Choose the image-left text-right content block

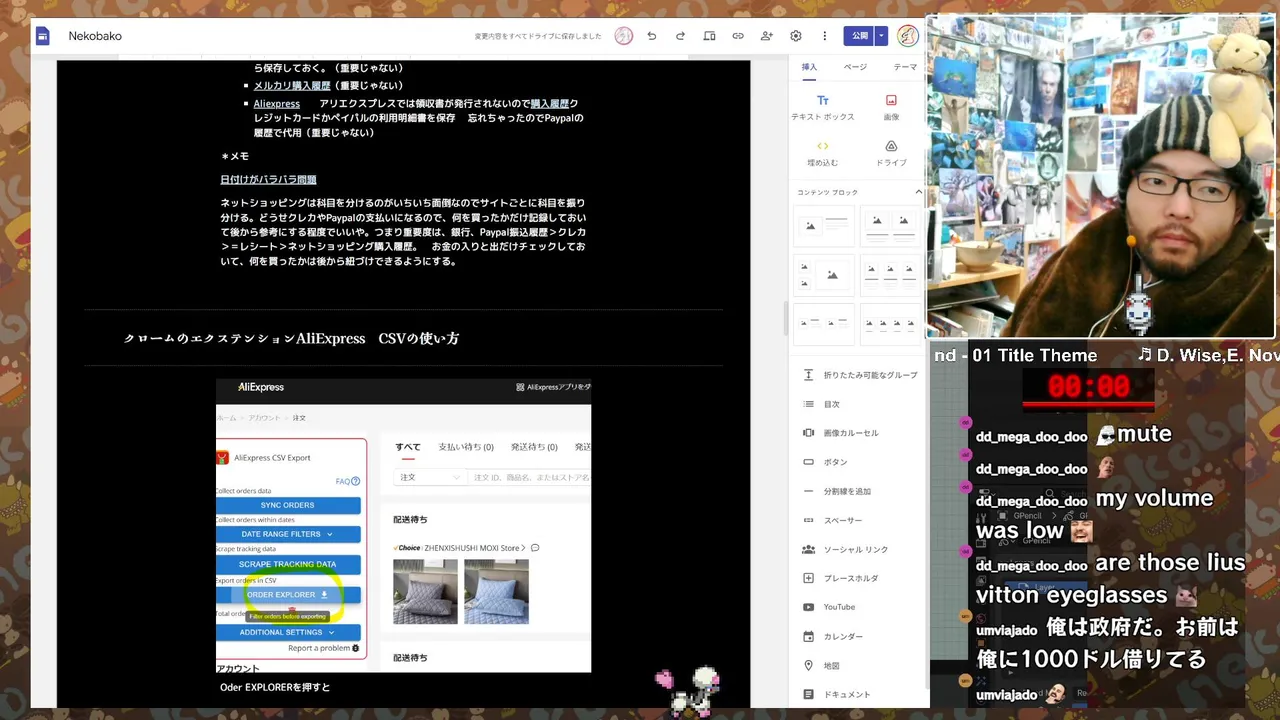tap(823, 226)
